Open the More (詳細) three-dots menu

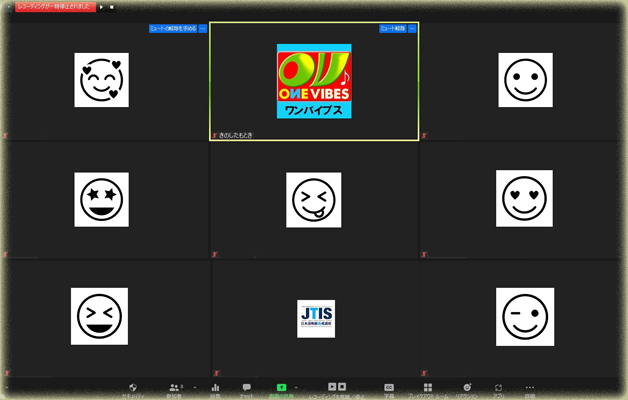(x=529, y=387)
